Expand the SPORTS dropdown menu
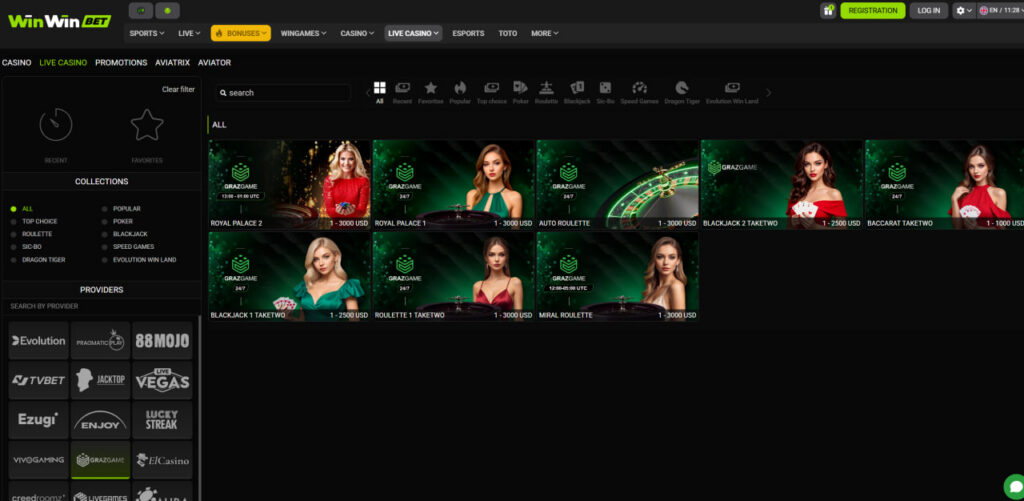 147,33
